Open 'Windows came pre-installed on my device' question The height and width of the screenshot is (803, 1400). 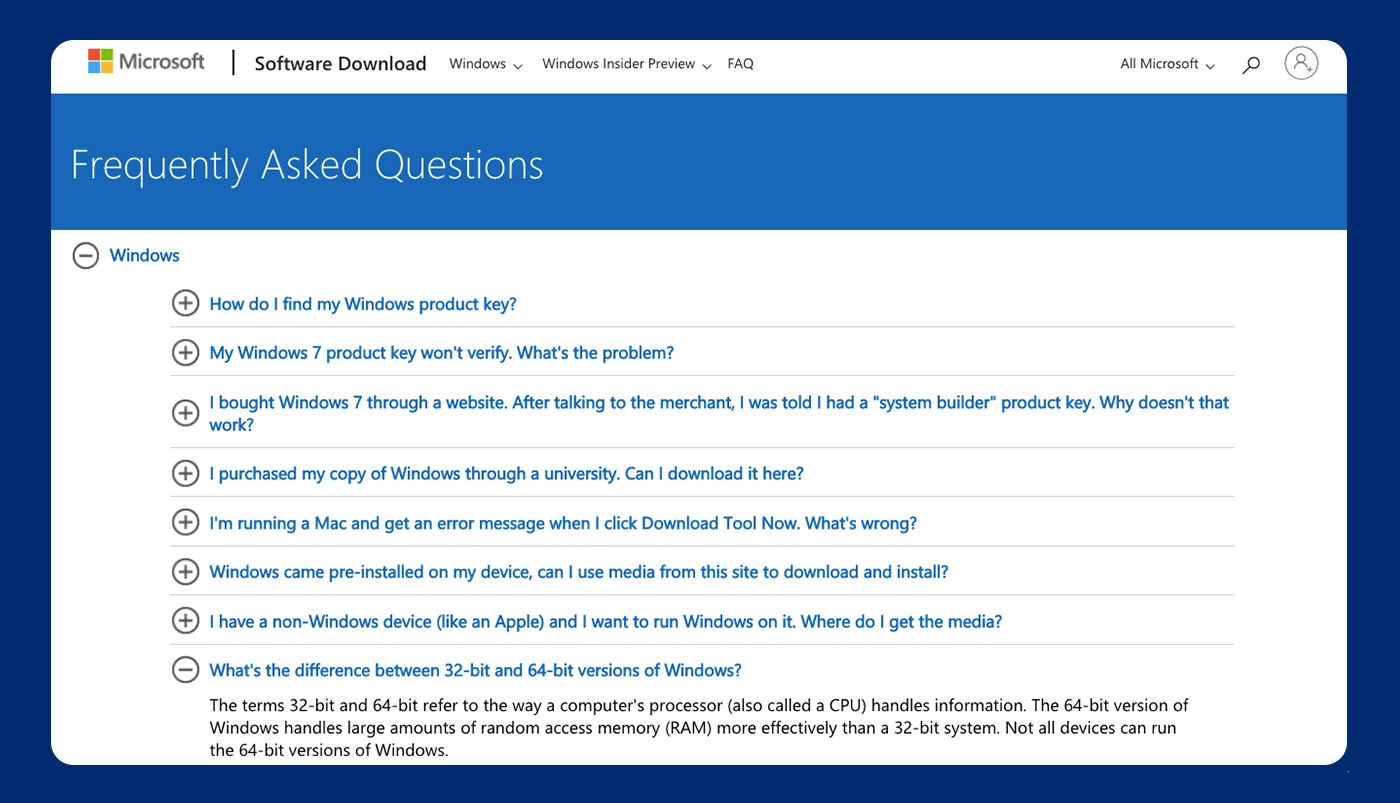[x=579, y=572]
